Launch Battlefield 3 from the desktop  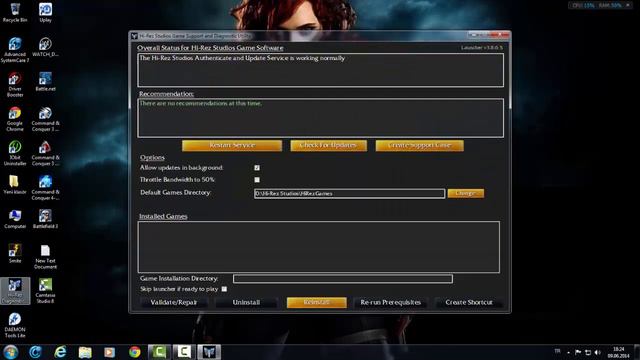(45, 219)
